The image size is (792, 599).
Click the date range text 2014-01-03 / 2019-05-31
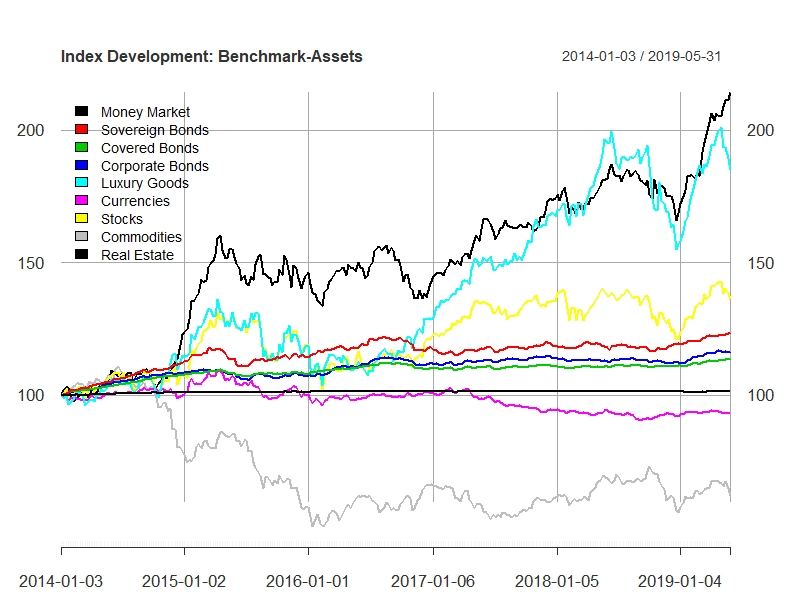click(641, 56)
